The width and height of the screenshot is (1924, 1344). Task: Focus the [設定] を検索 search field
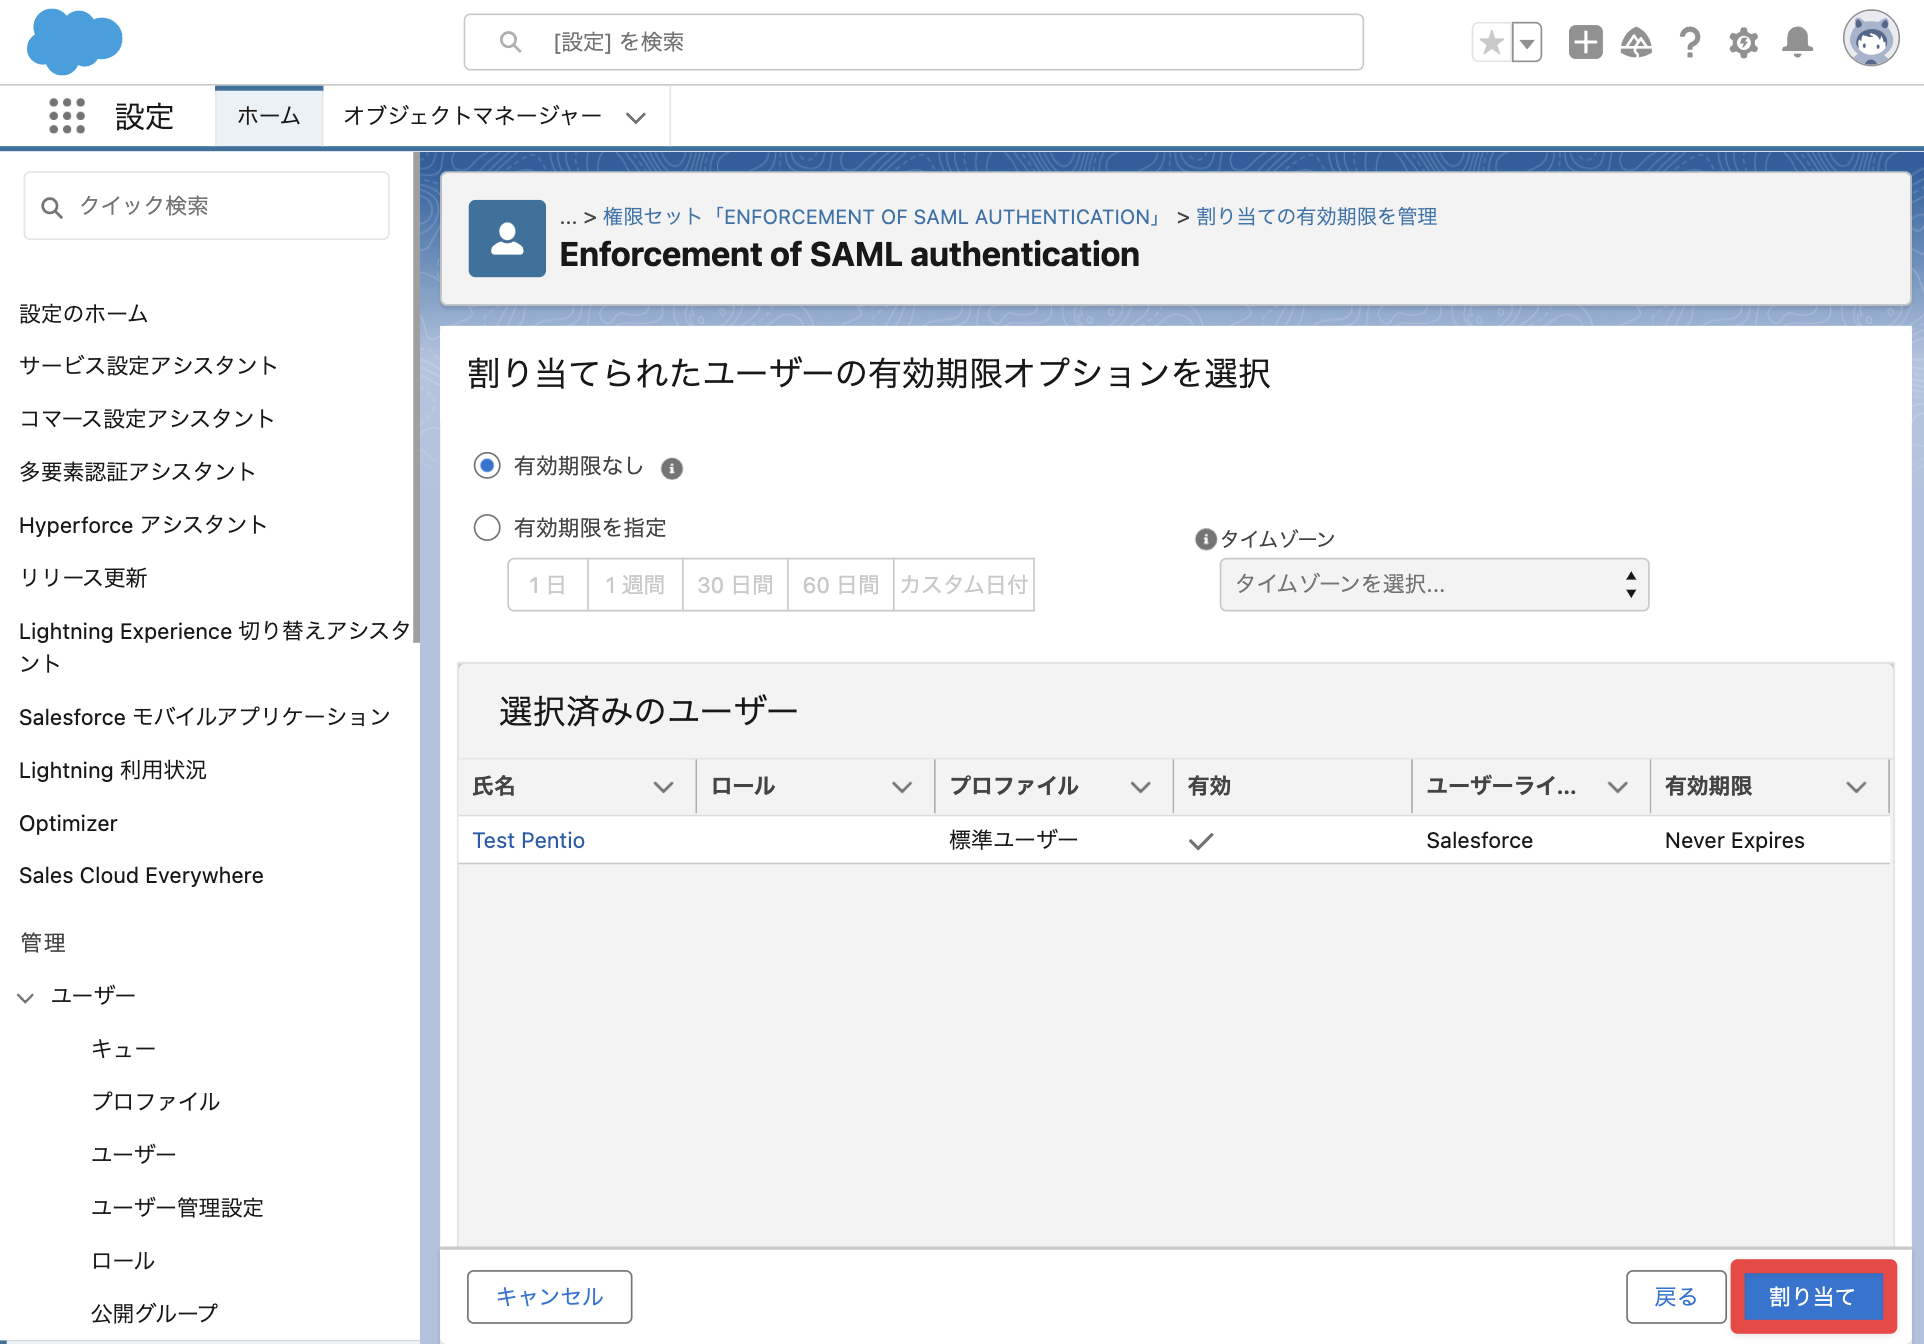913,42
